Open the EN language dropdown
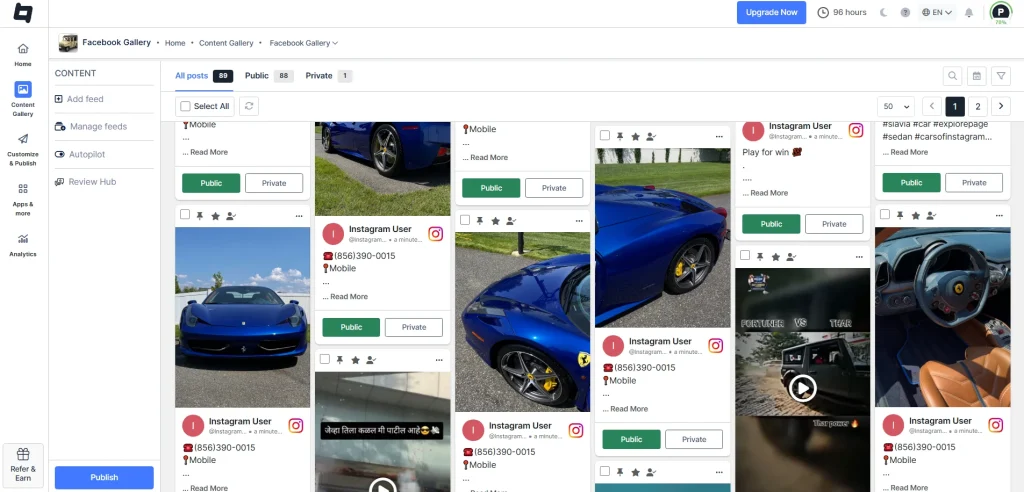The height and width of the screenshot is (492, 1024). [937, 12]
